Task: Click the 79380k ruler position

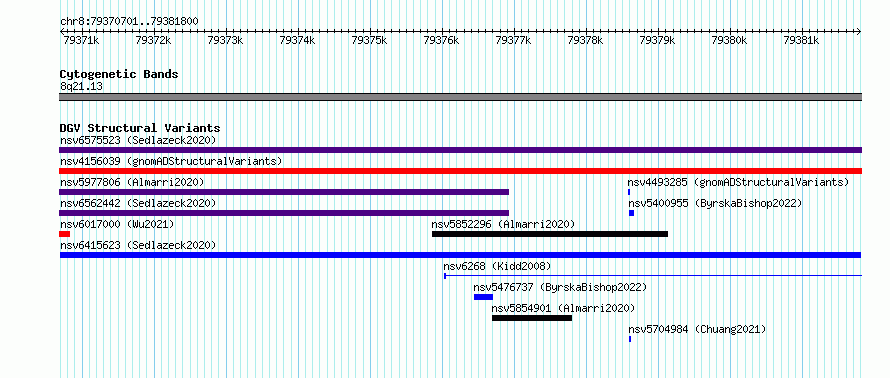Action: [x=729, y=40]
